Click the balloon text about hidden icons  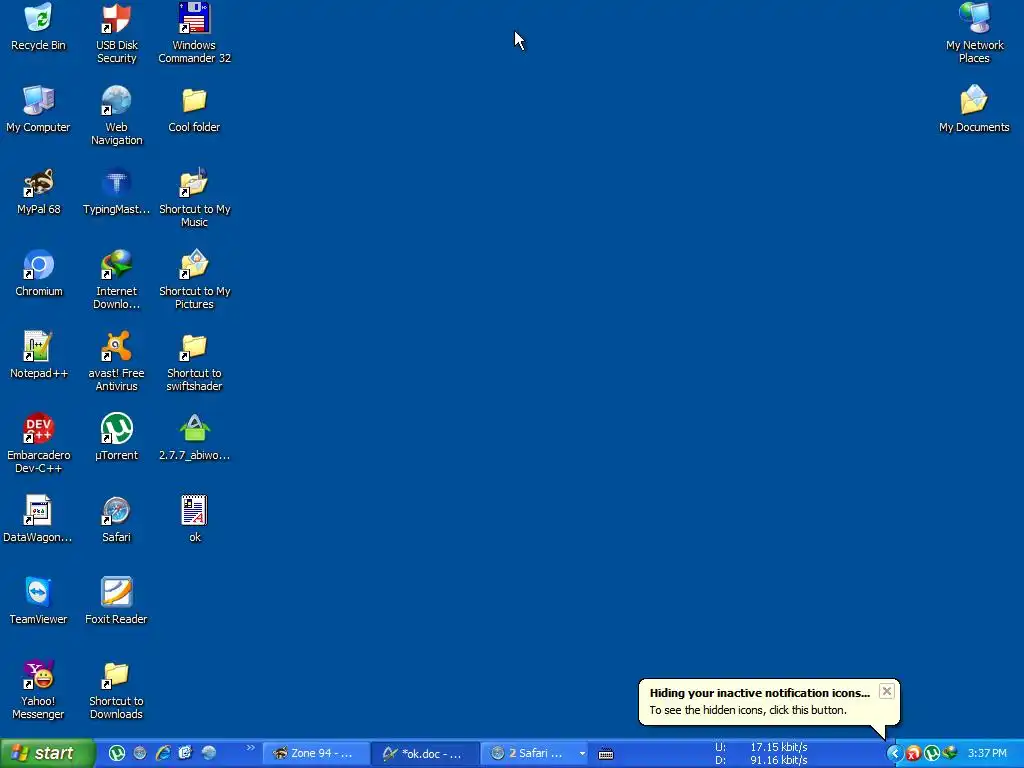tap(748, 710)
